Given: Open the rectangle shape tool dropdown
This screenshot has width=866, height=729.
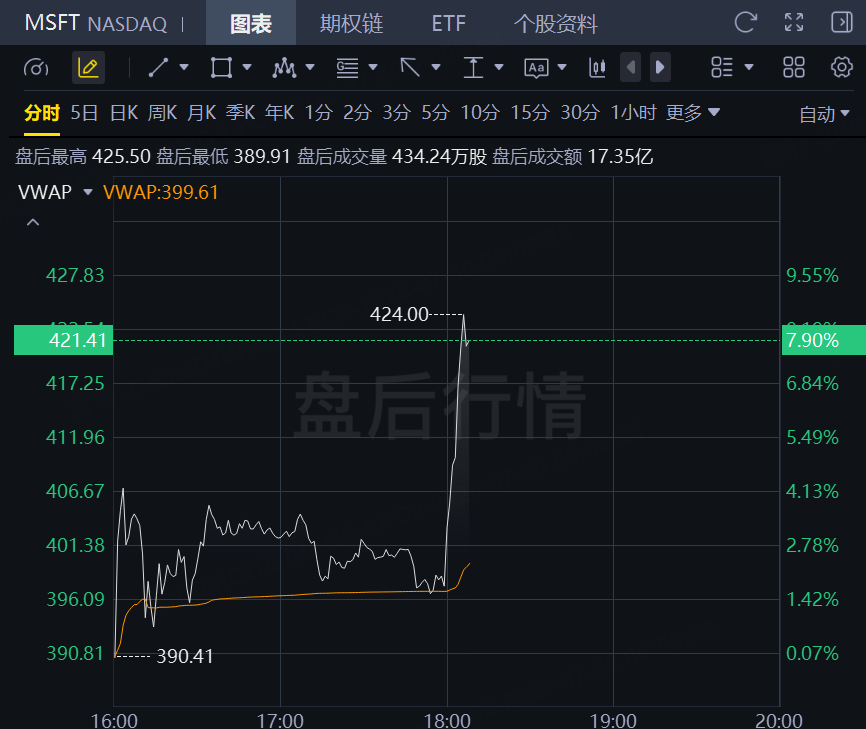Looking at the screenshot, I should [247, 67].
